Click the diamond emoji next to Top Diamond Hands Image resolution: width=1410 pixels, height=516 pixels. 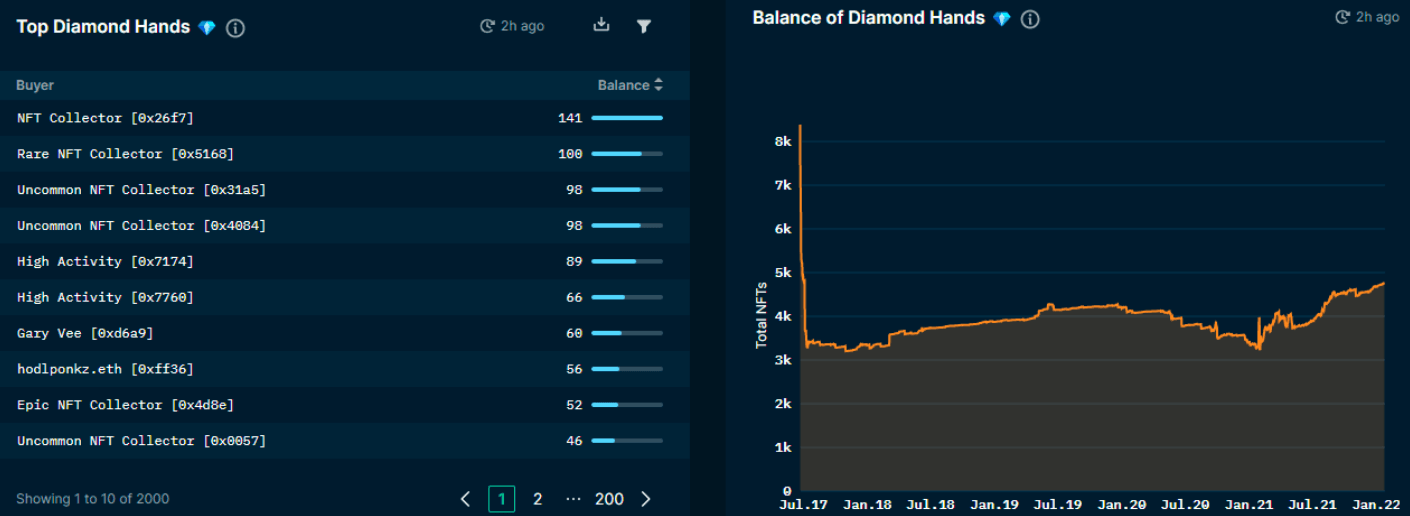(x=207, y=28)
